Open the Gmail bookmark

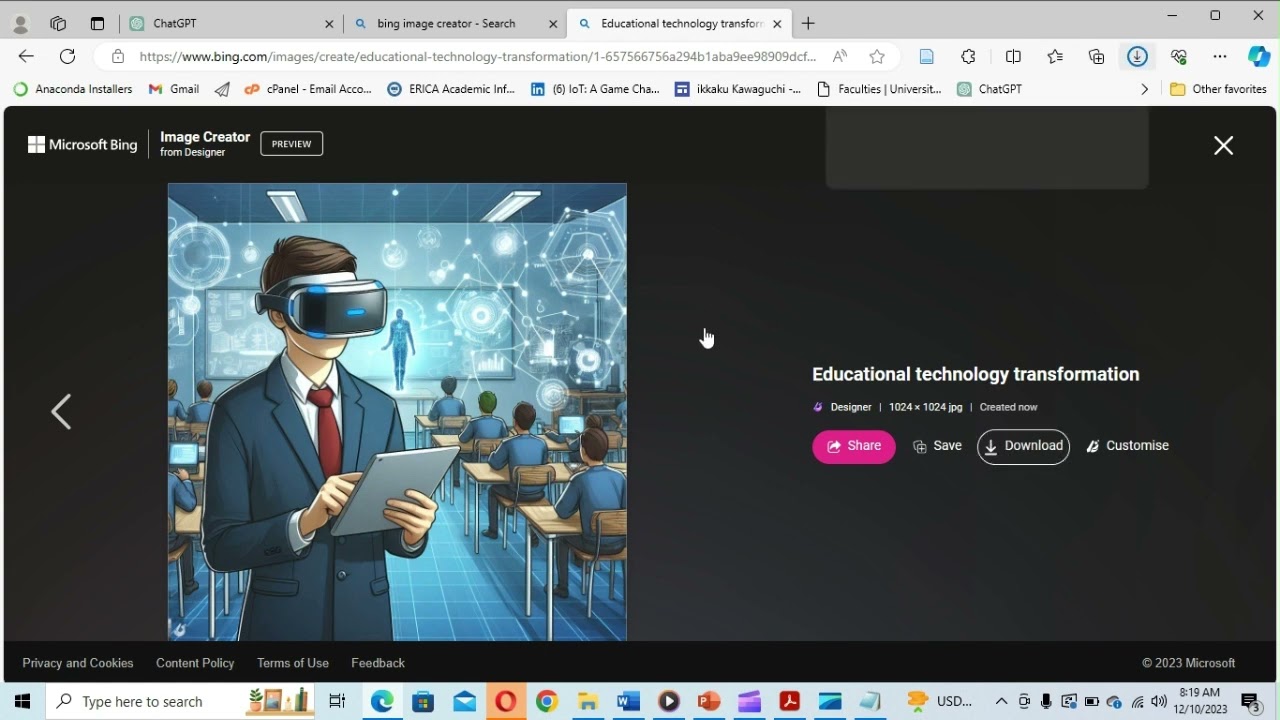174,89
